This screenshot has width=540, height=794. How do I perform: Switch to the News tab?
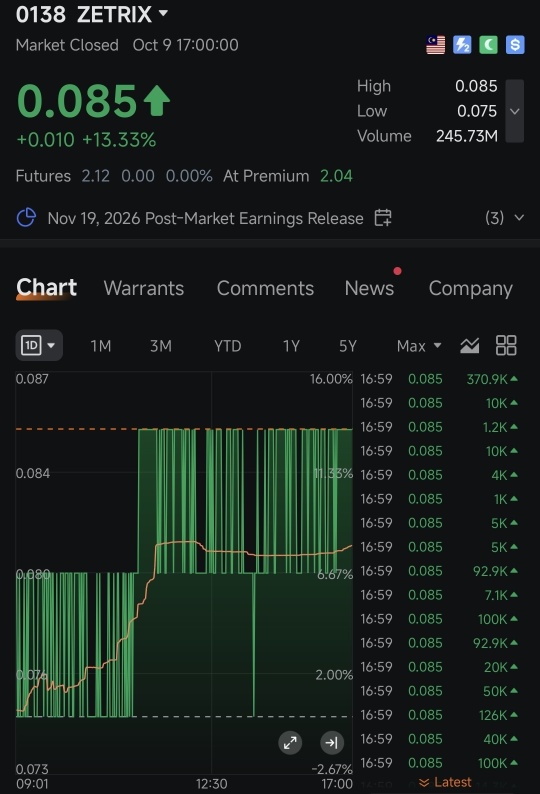tap(369, 288)
